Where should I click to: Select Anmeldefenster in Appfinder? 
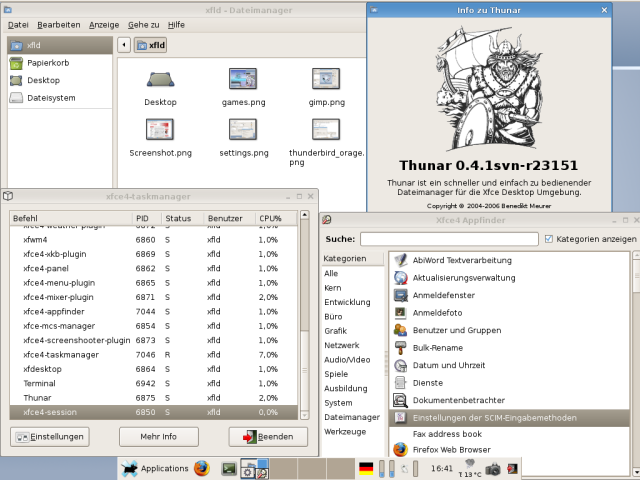pyautogui.click(x=509, y=296)
